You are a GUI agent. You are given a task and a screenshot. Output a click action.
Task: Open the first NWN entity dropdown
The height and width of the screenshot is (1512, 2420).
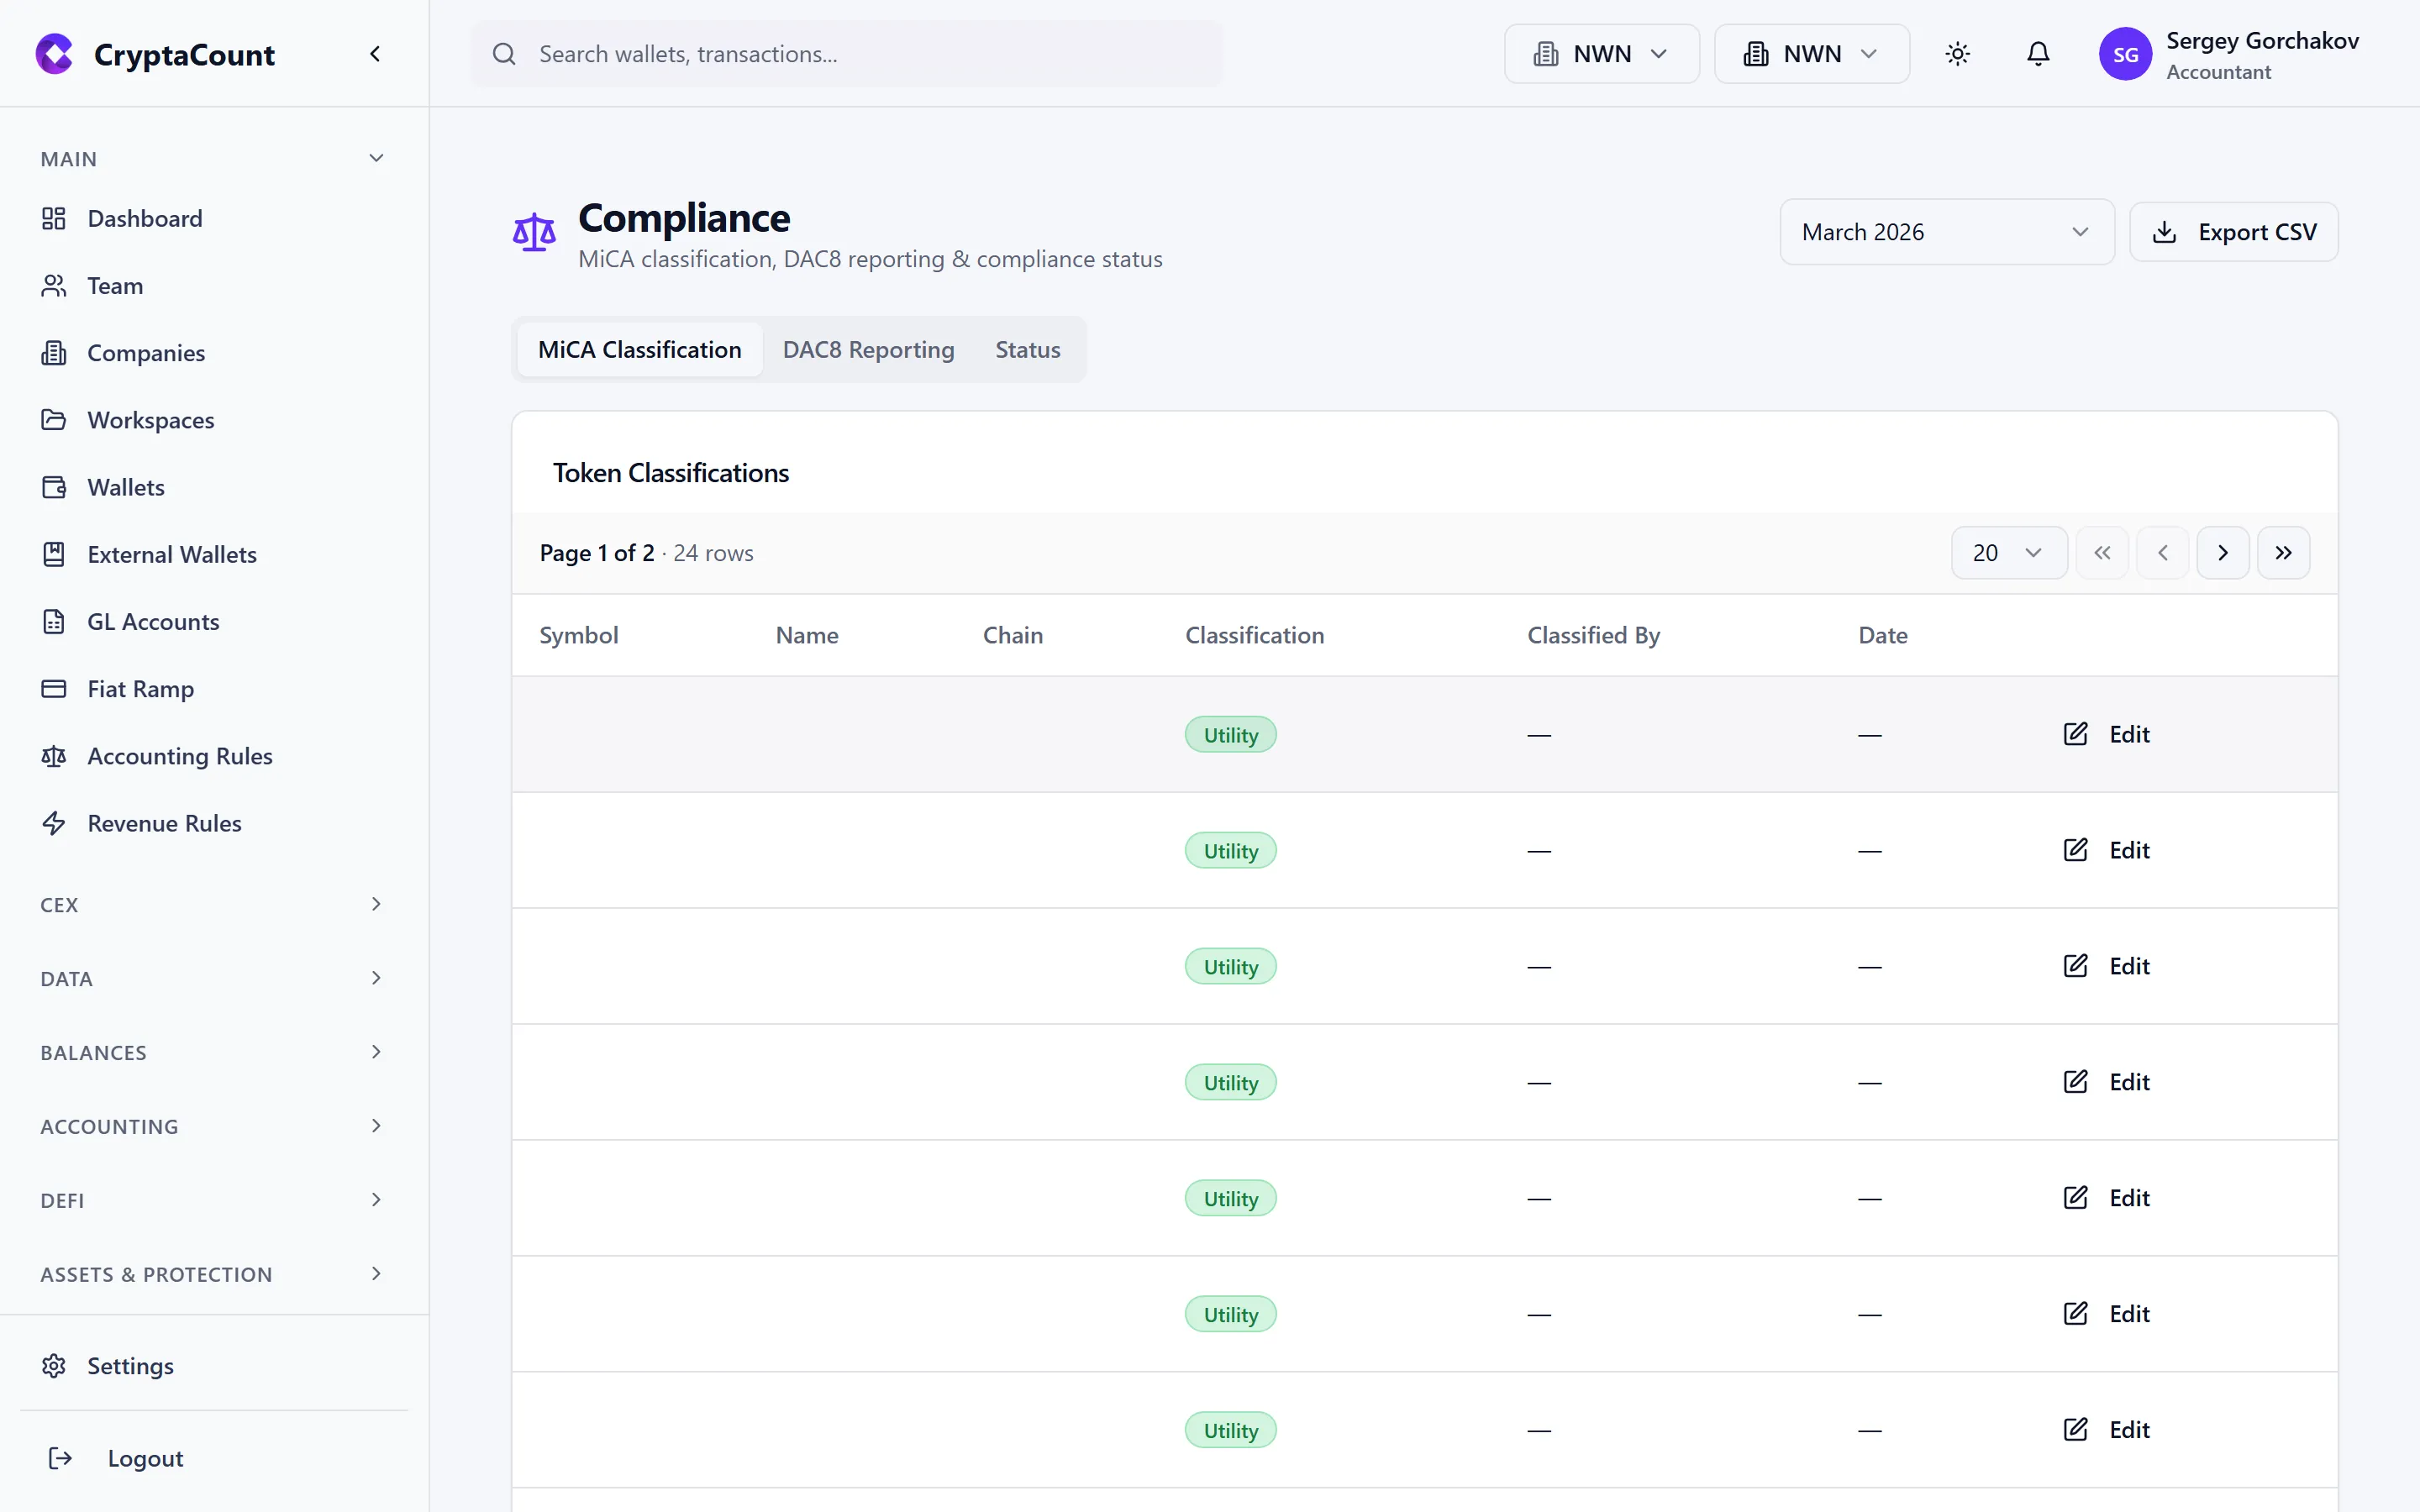pyautogui.click(x=1600, y=53)
